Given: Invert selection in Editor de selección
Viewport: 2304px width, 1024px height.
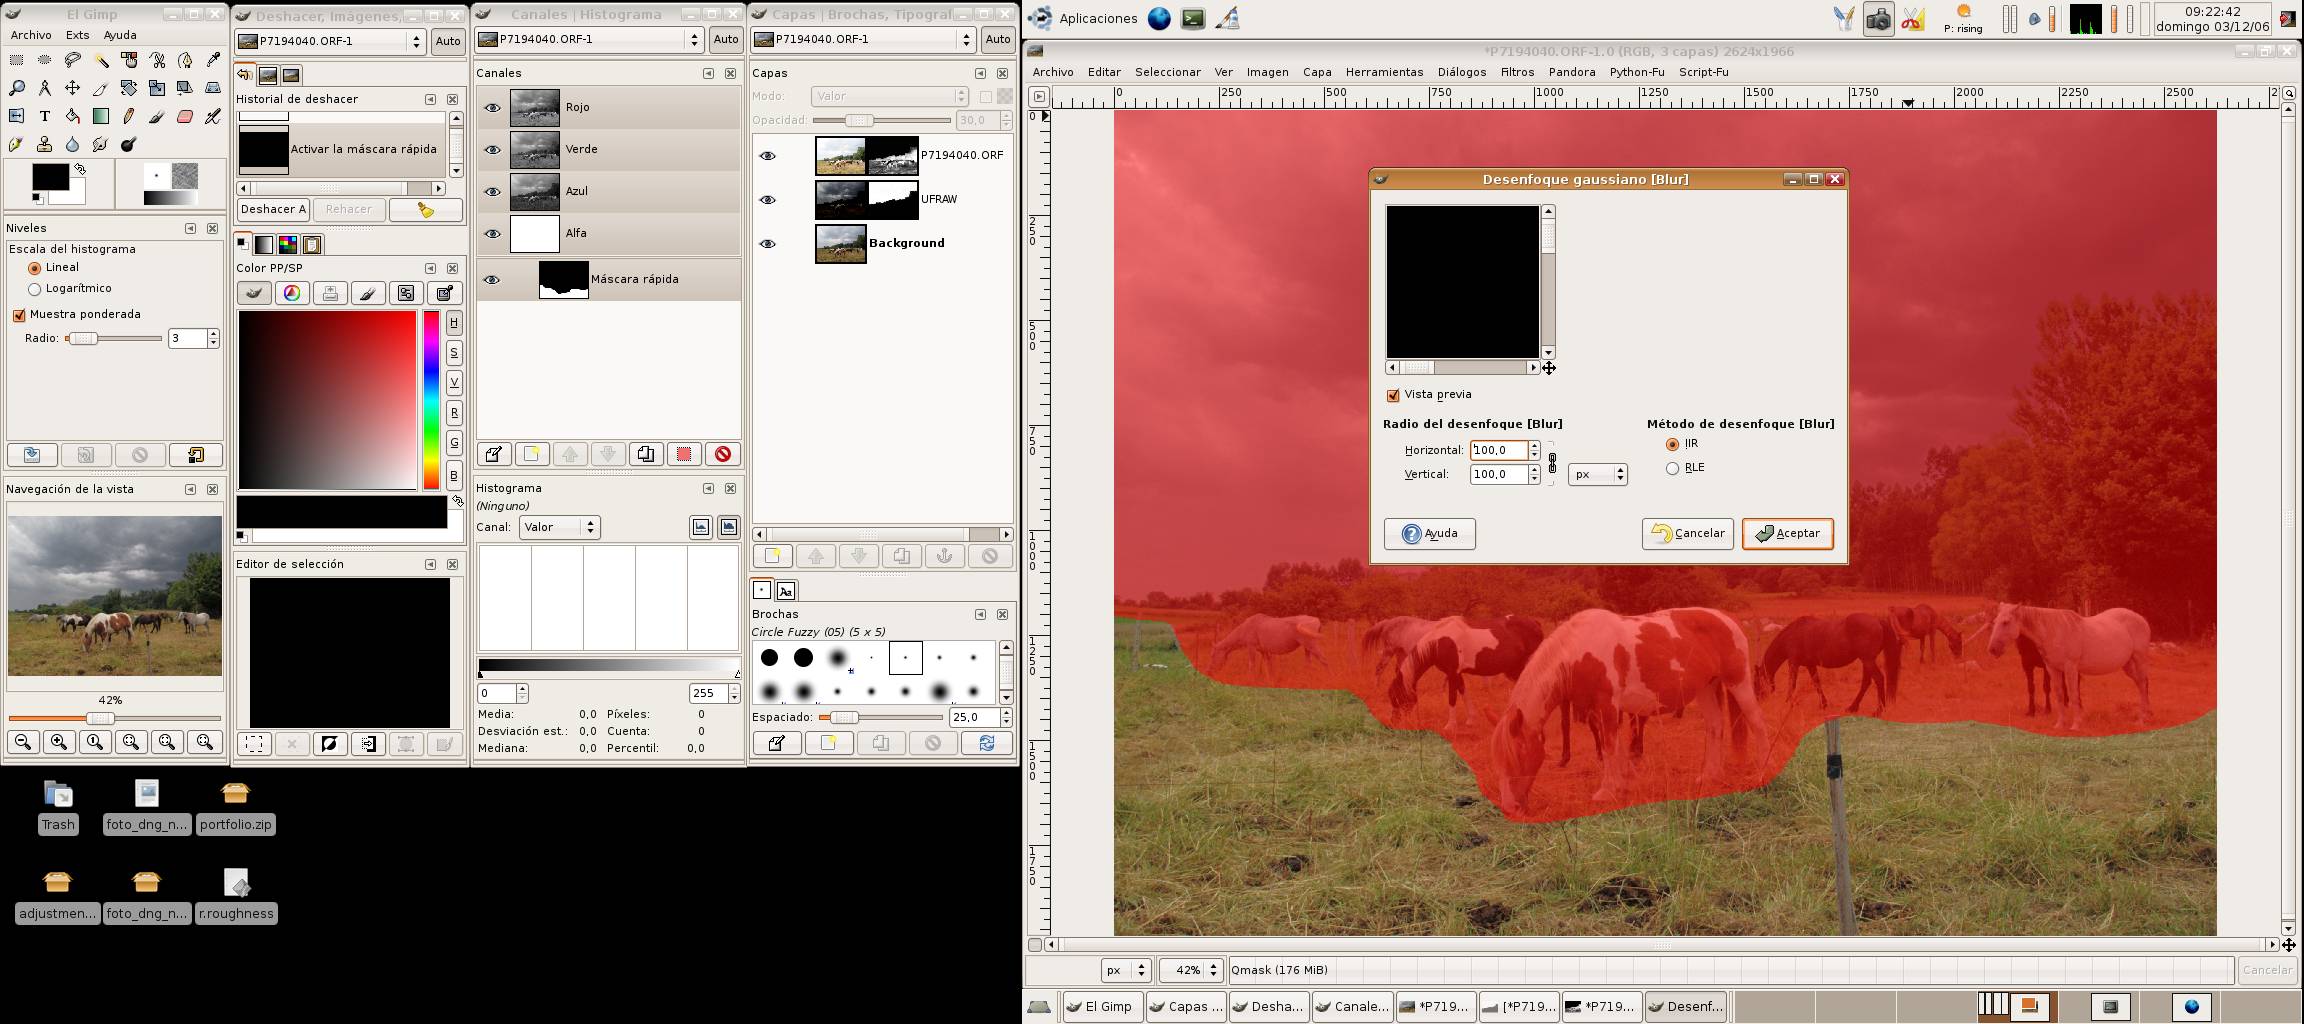Looking at the screenshot, I should (x=329, y=743).
